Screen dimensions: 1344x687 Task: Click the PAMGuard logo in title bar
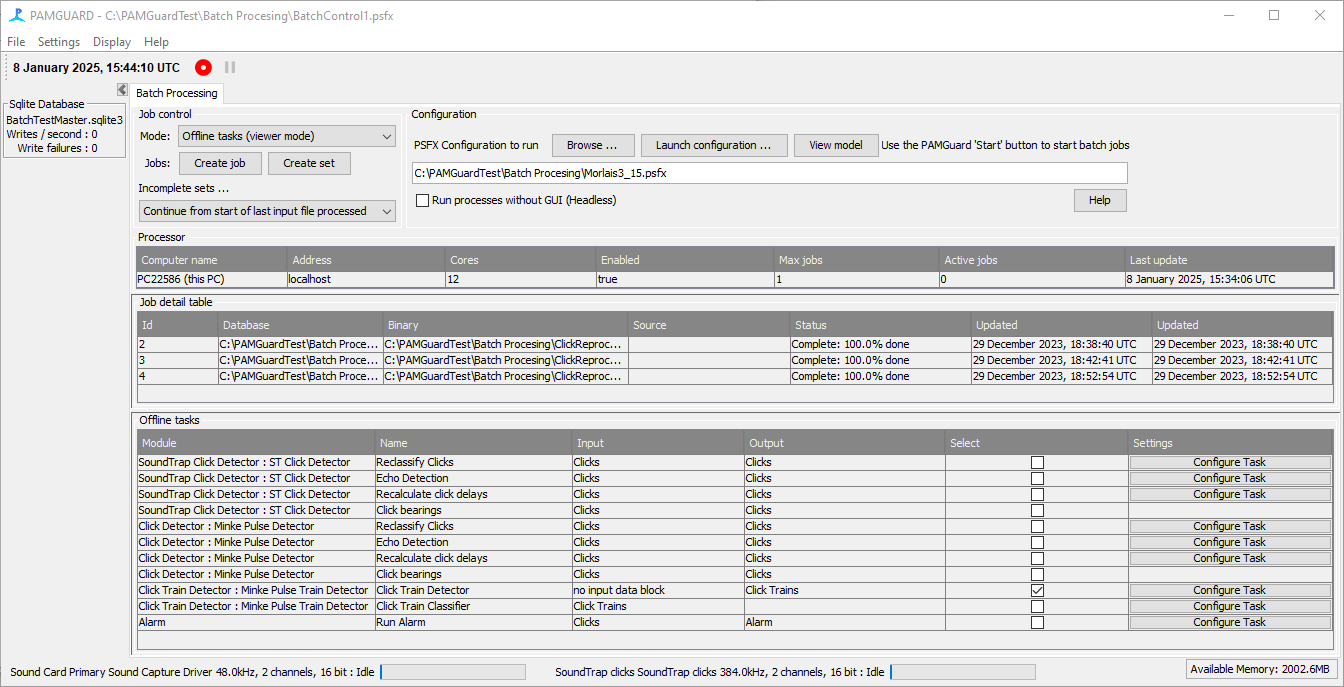click(16, 15)
